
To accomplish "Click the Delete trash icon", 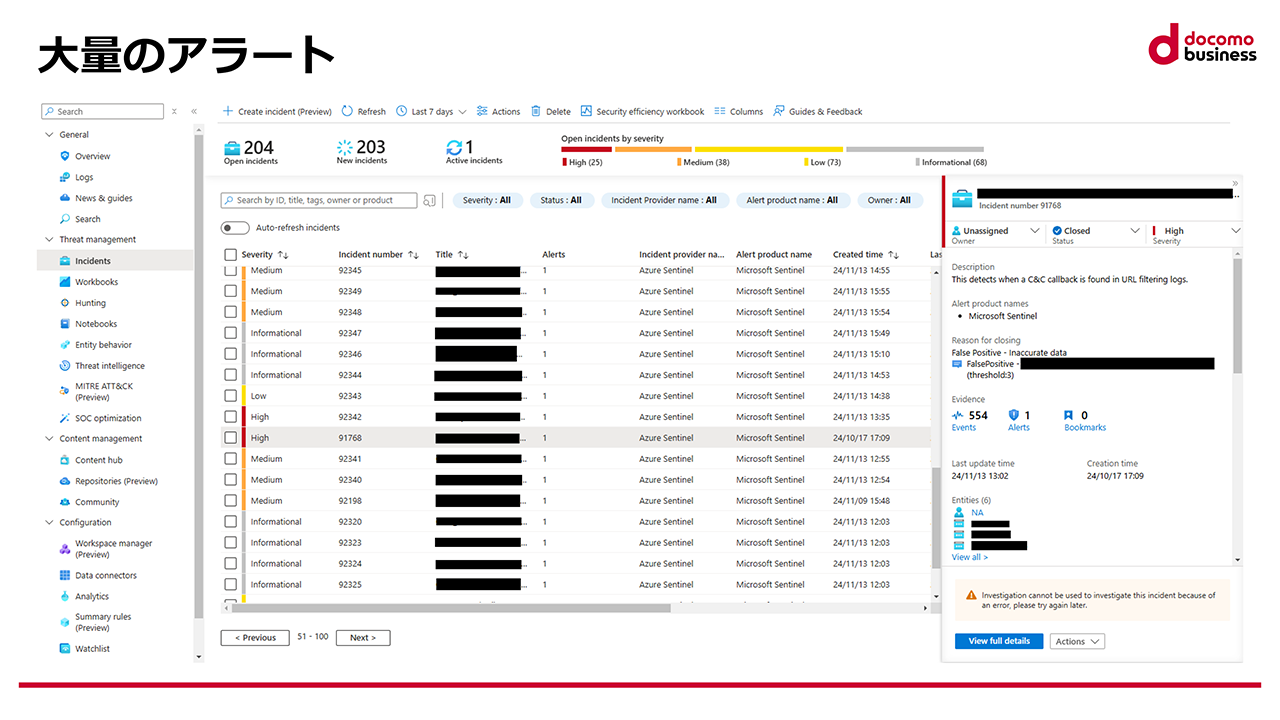I will pyautogui.click(x=536, y=111).
